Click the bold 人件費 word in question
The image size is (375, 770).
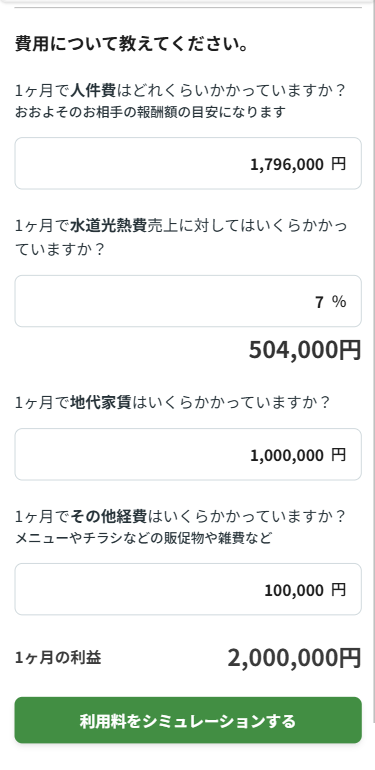93,91
